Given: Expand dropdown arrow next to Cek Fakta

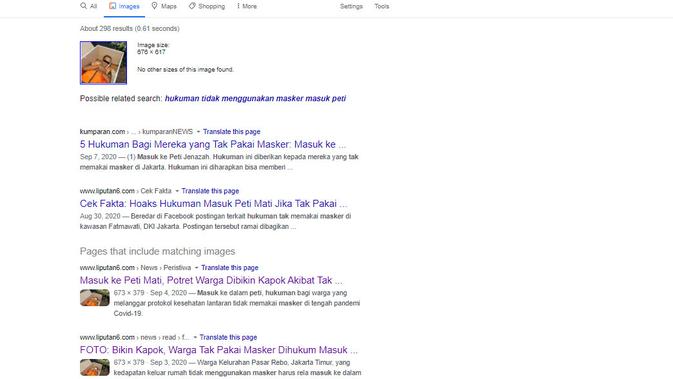Looking at the screenshot, I should pyautogui.click(x=177, y=191).
